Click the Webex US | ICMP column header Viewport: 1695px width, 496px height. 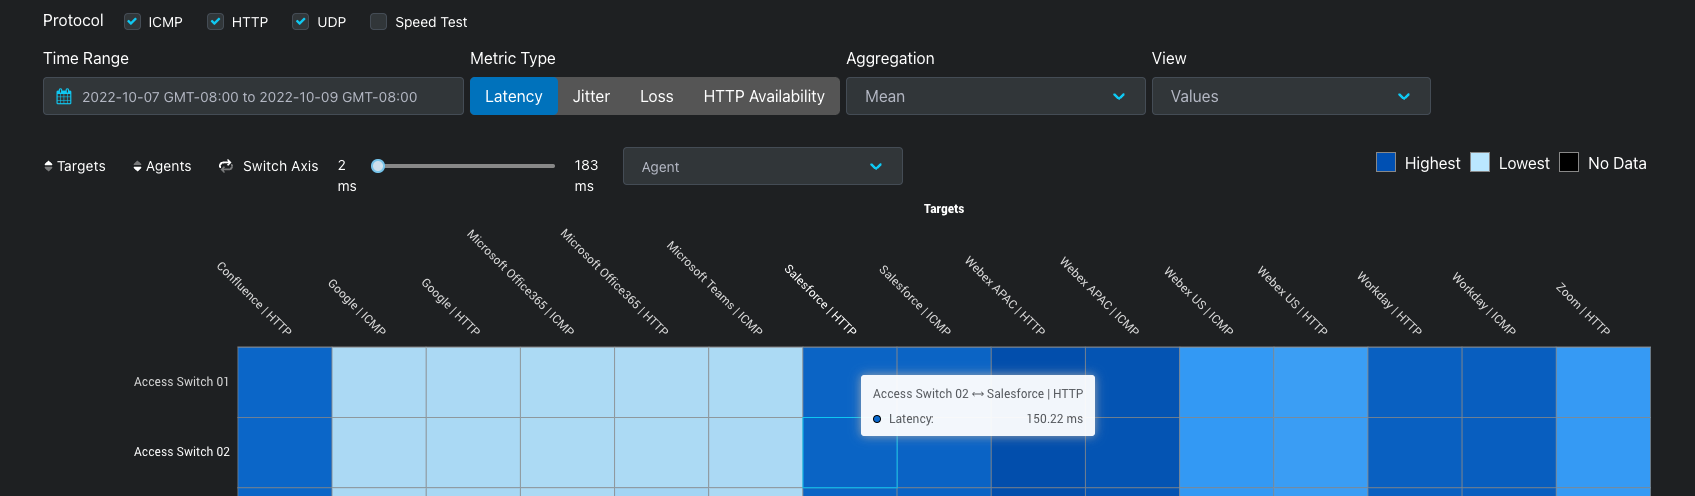[1199, 300]
